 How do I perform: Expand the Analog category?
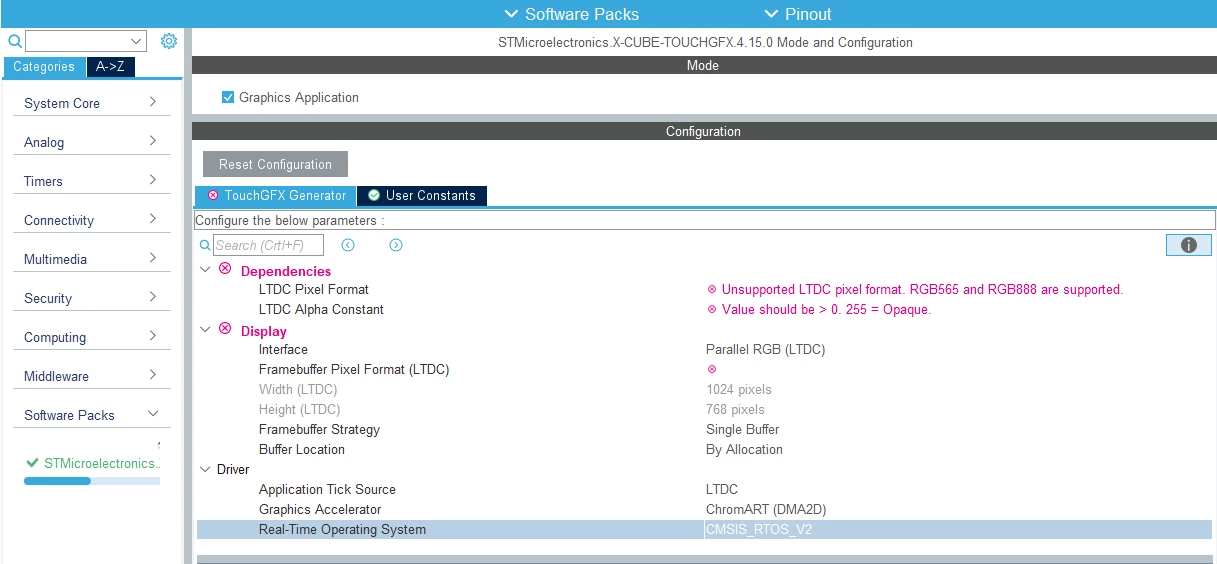[153, 141]
